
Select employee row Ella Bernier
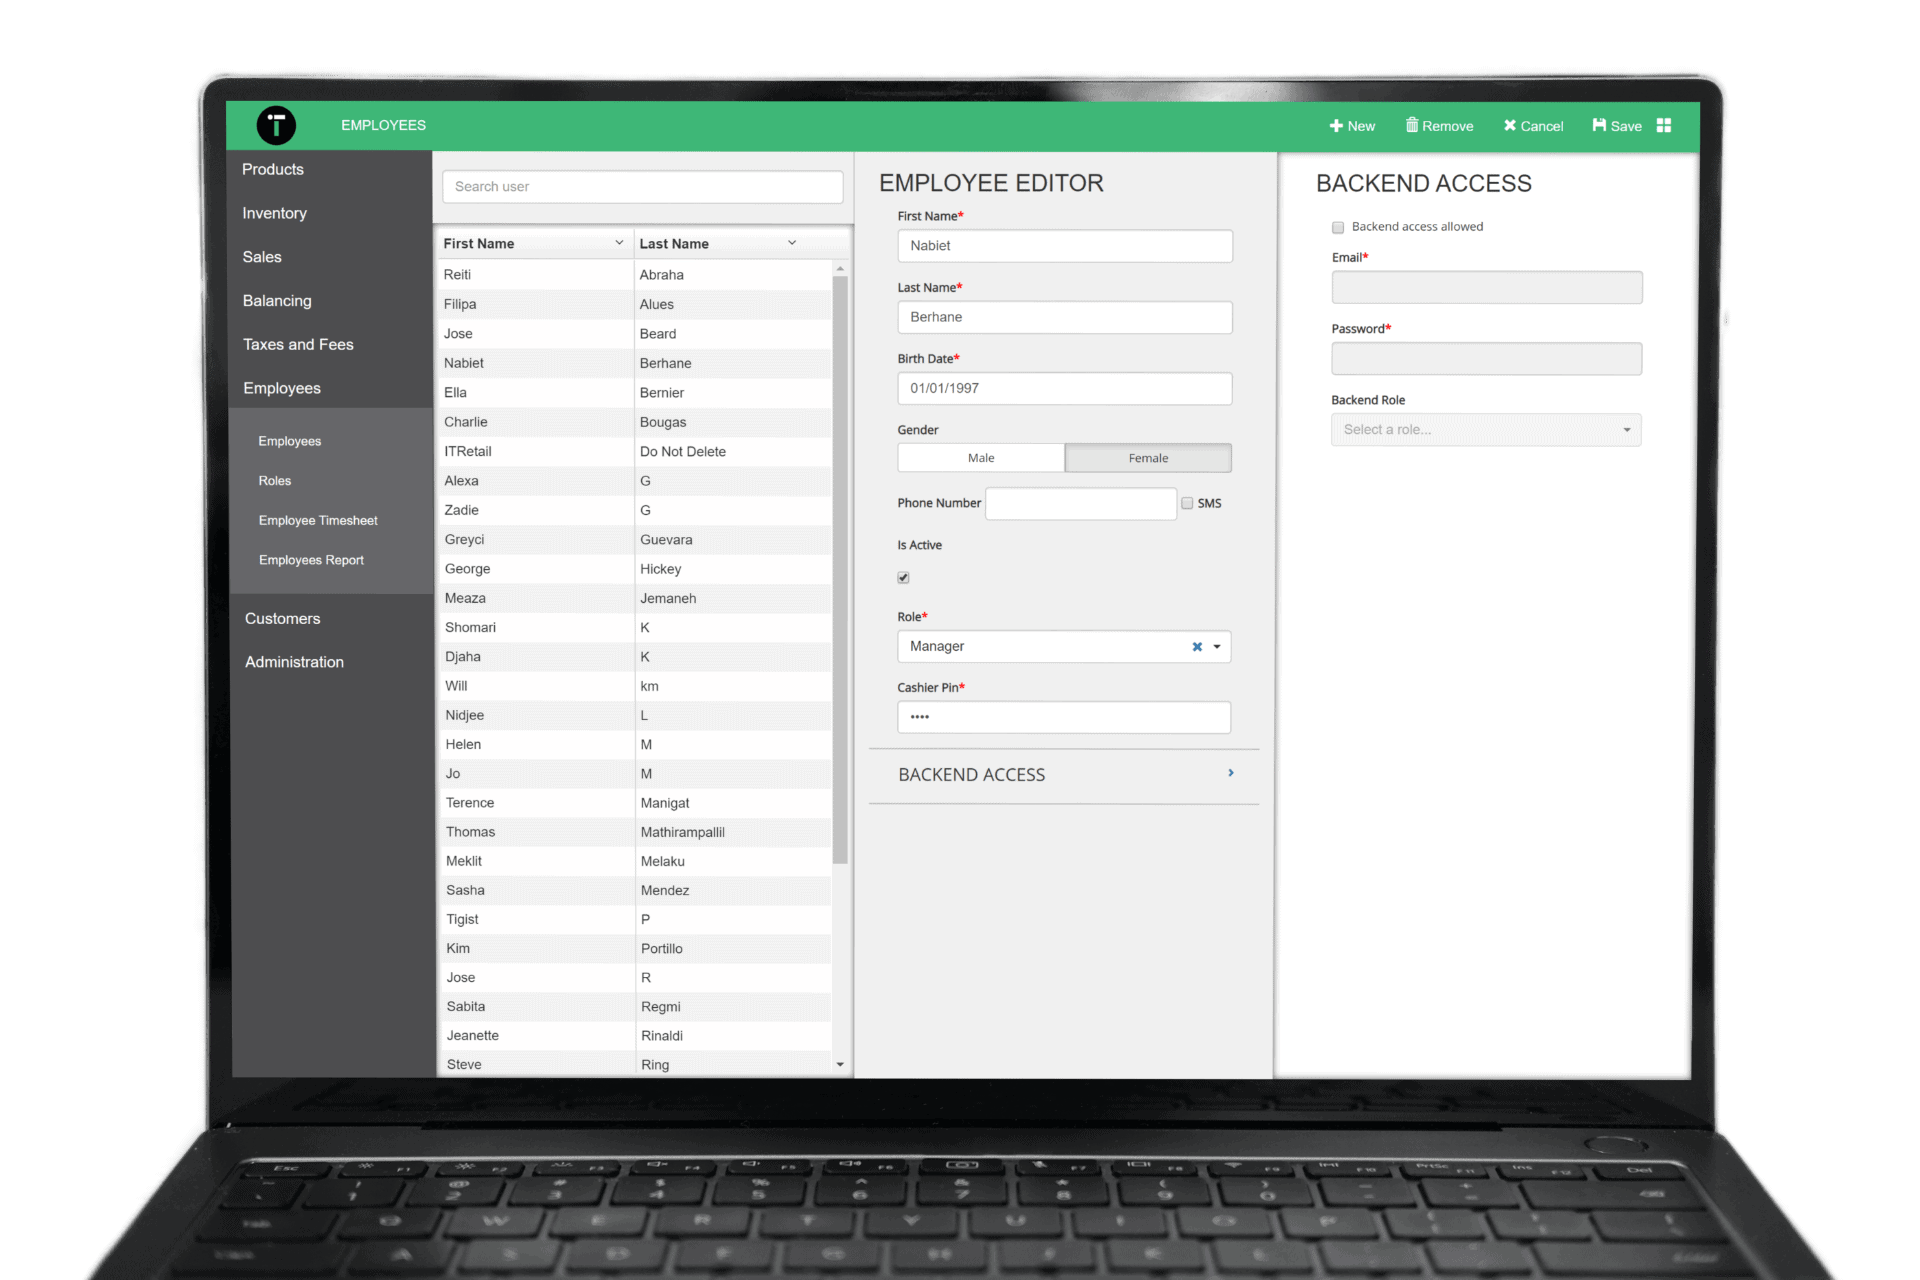(x=635, y=393)
